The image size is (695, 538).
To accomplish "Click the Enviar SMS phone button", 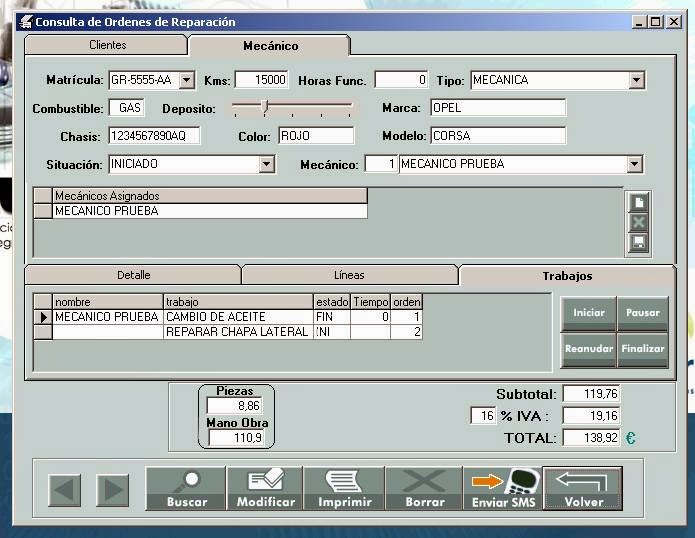I will (503, 488).
